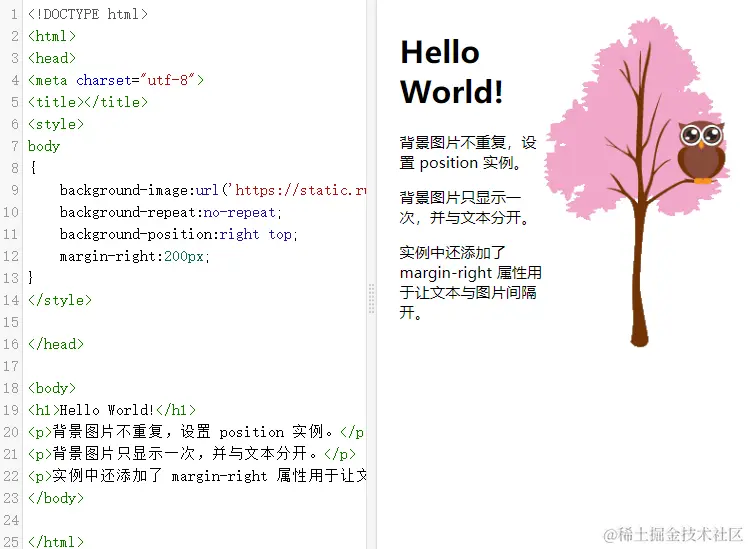Click the closing </body> tag
Image resolution: width=749 pixels, height=549 pixels.
(55, 497)
